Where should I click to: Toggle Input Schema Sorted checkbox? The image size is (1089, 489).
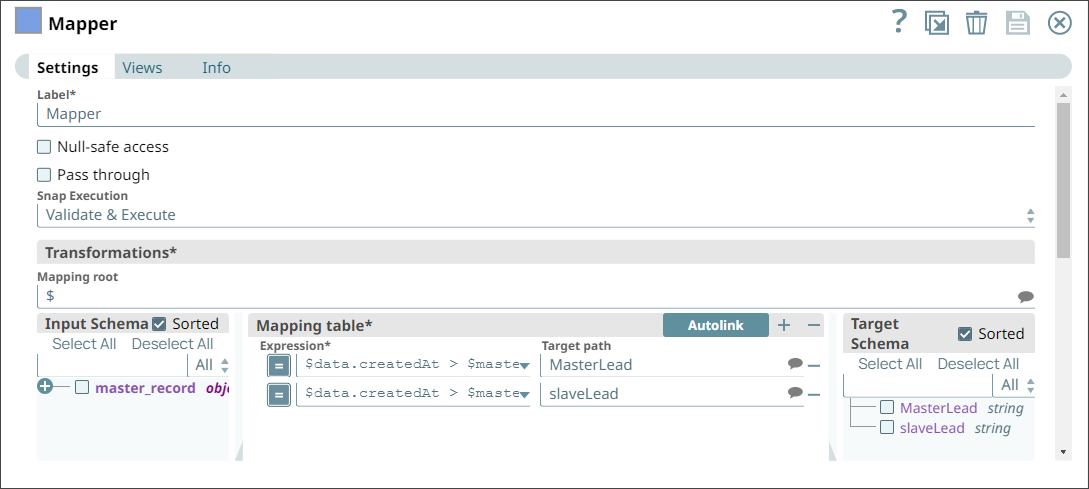(x=159, y=324)
